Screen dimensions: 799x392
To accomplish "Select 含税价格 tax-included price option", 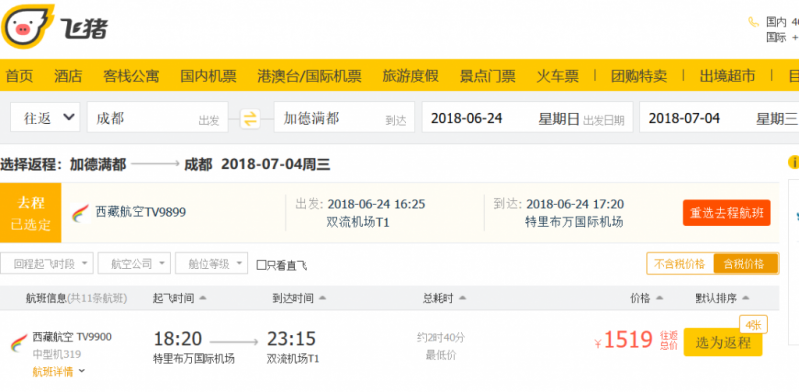I will (744, 264).
